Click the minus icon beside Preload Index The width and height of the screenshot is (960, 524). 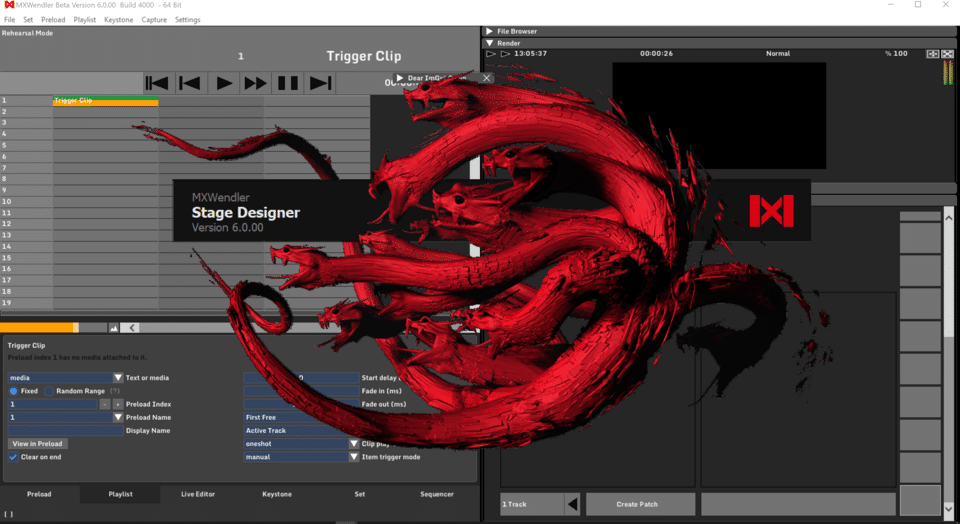coord(105,404)
